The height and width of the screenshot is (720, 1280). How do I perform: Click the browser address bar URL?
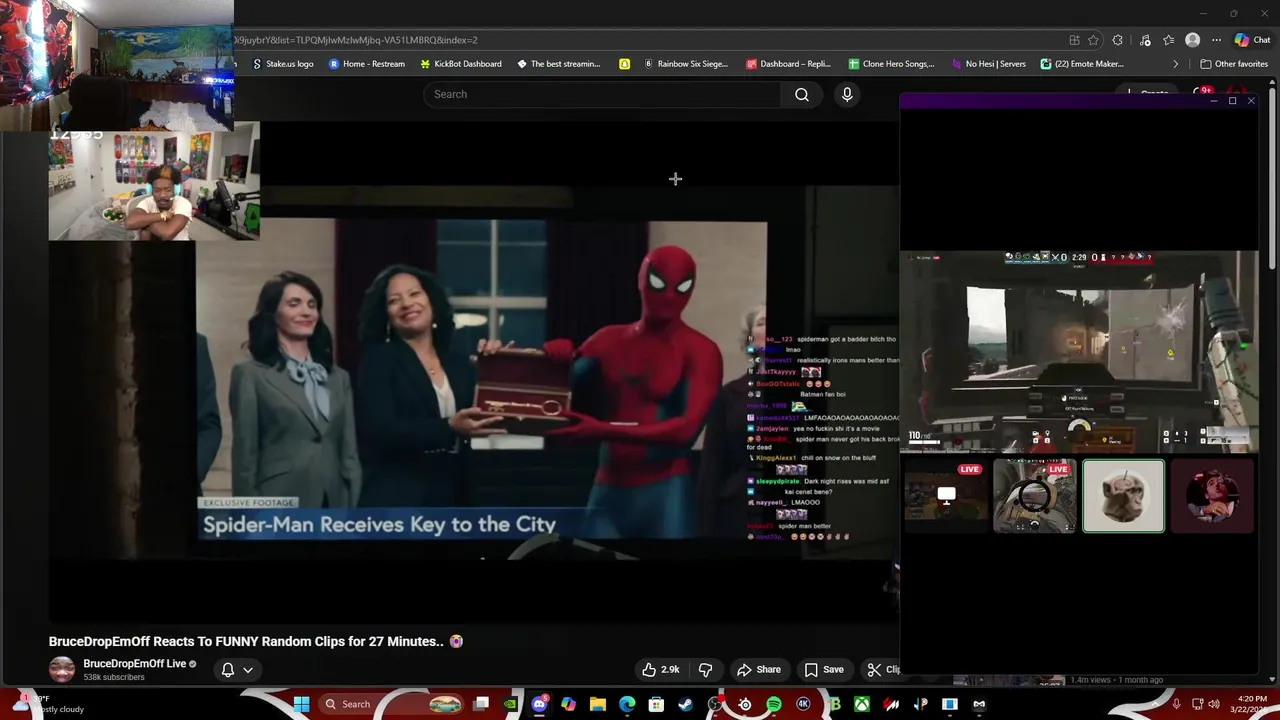click(x=355, y=40)
